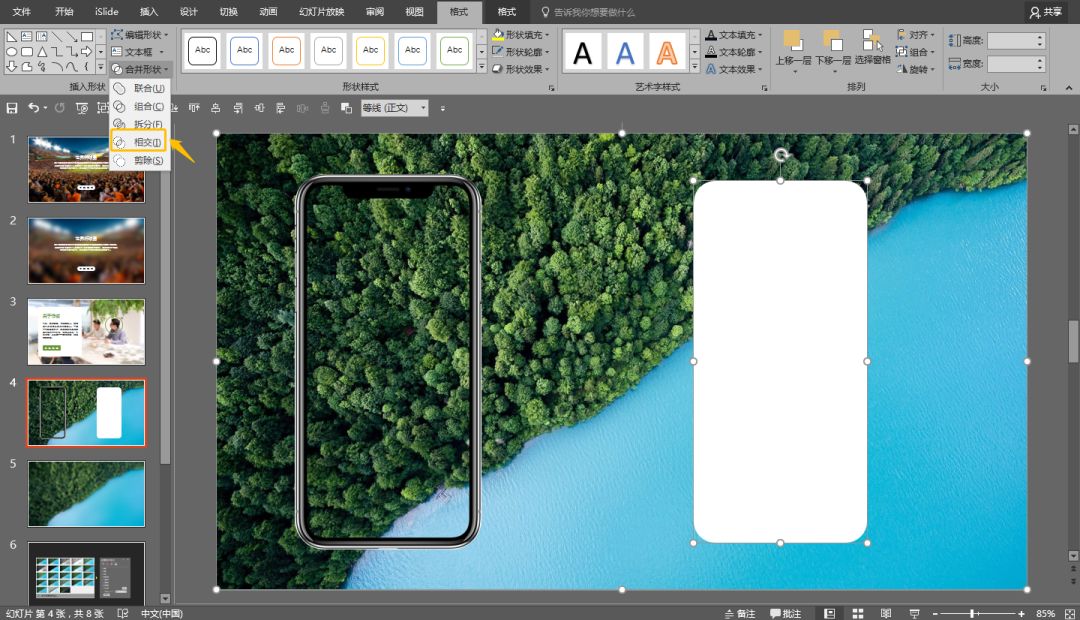Image resolution: width=1080 pixels, height=620 pixels.
Task: Apply the yellow outline Abc shape style
Action: tap(371, 51)
